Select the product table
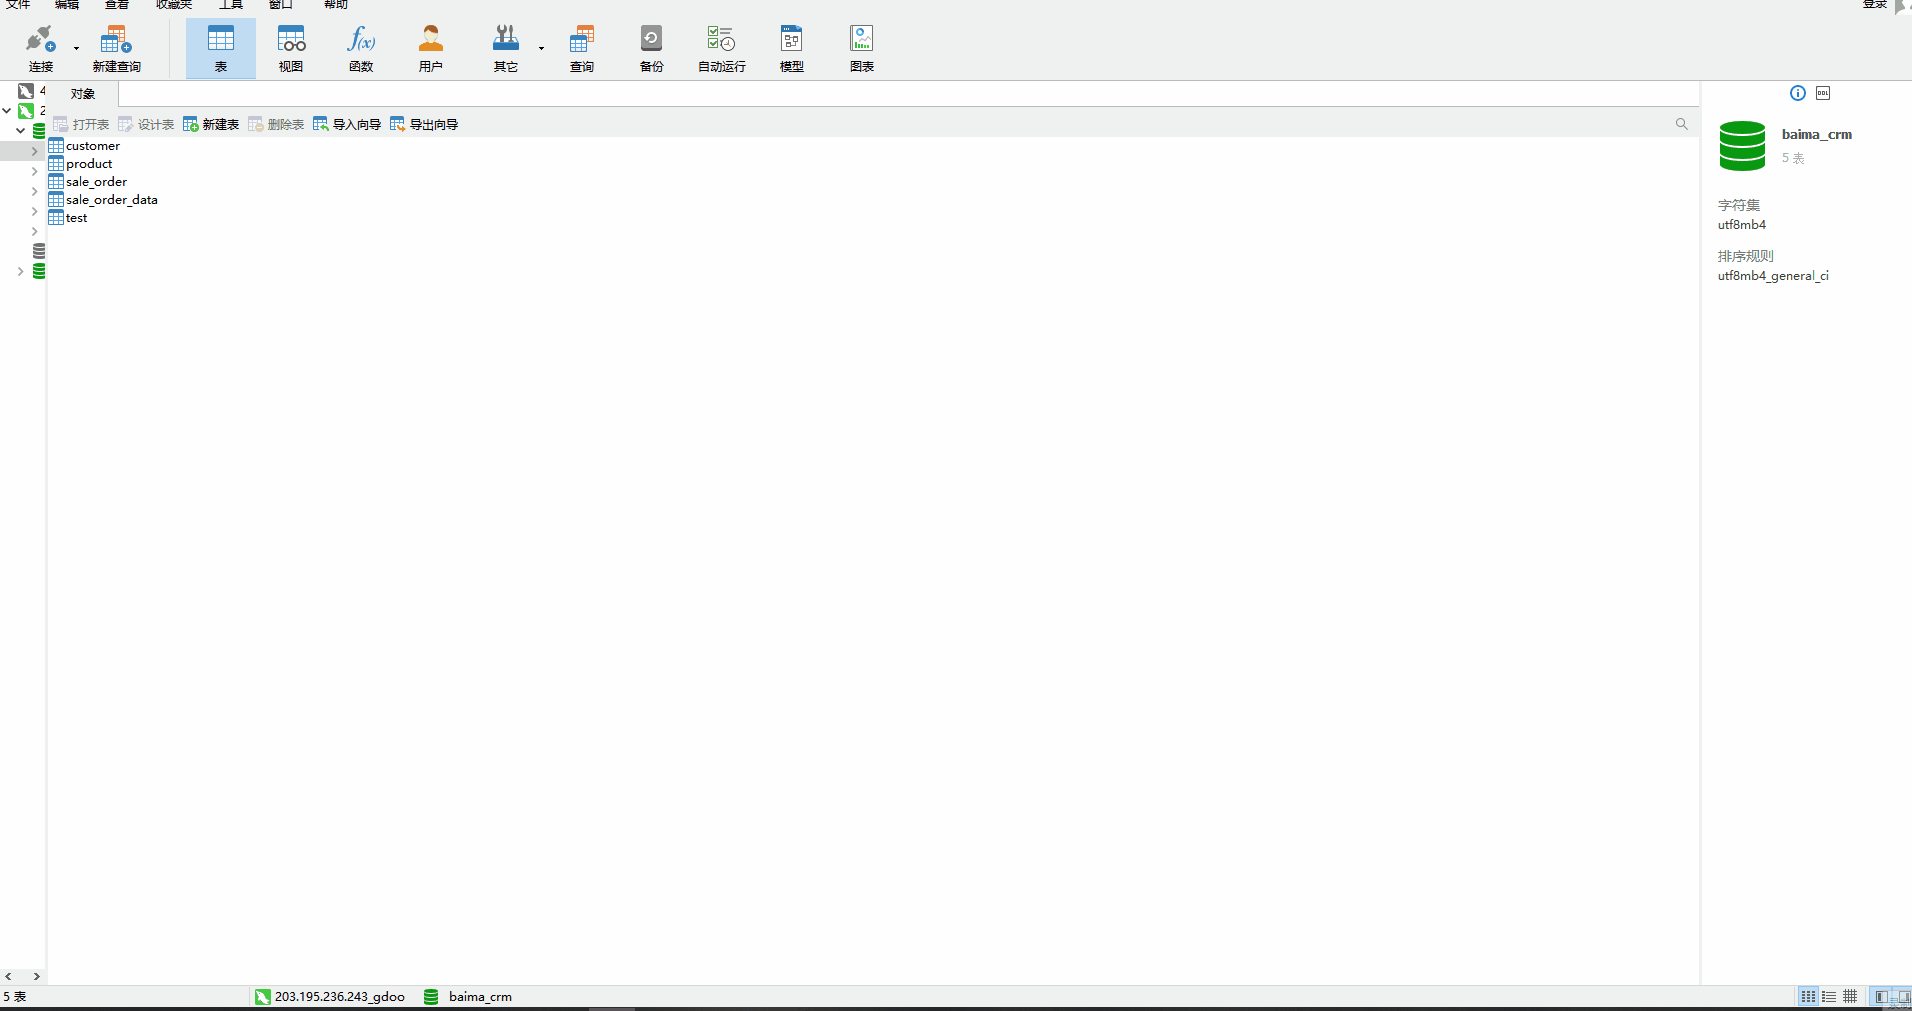 (x=80, y=164)
